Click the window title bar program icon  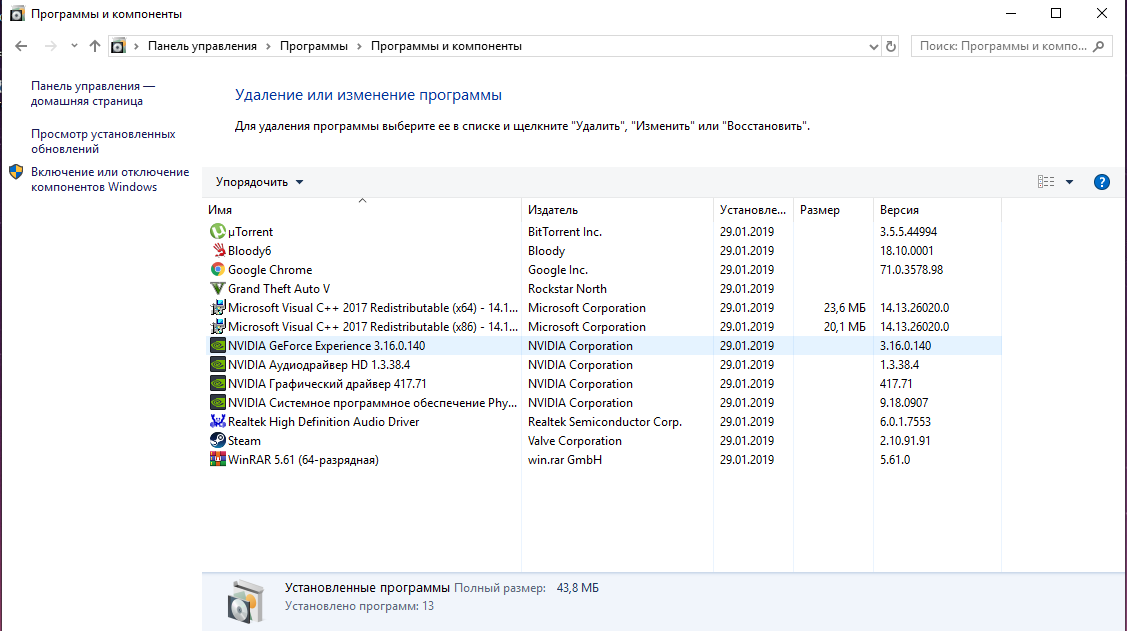tap(17, 14)
